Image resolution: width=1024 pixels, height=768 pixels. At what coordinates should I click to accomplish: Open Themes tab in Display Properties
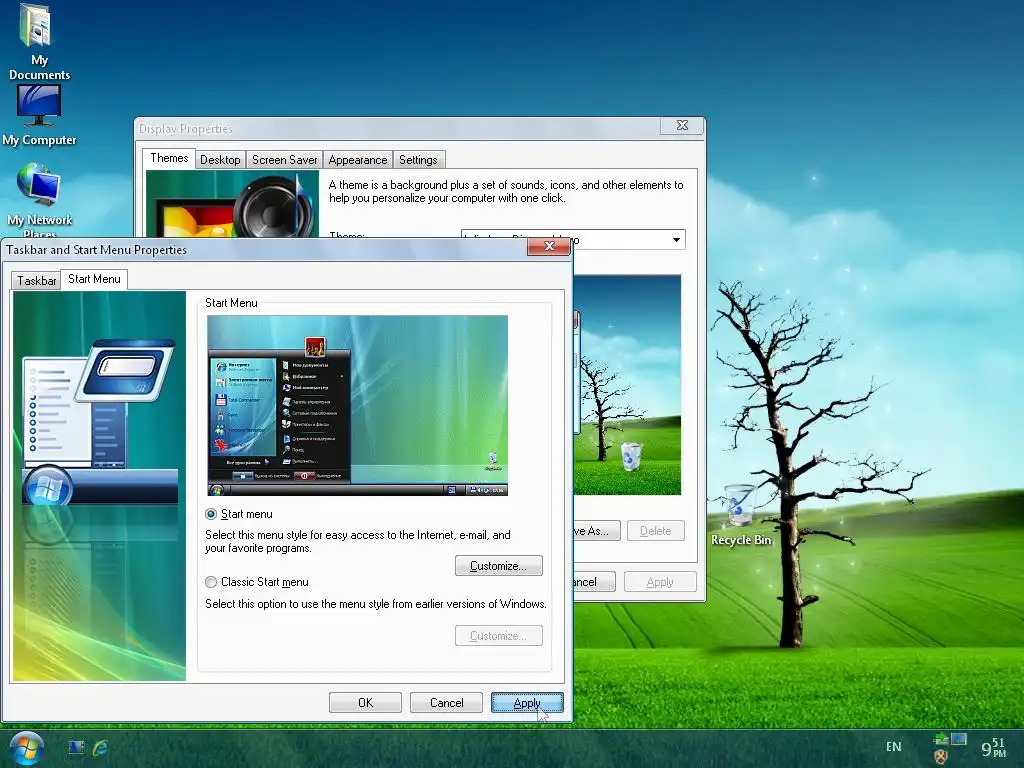169,158
